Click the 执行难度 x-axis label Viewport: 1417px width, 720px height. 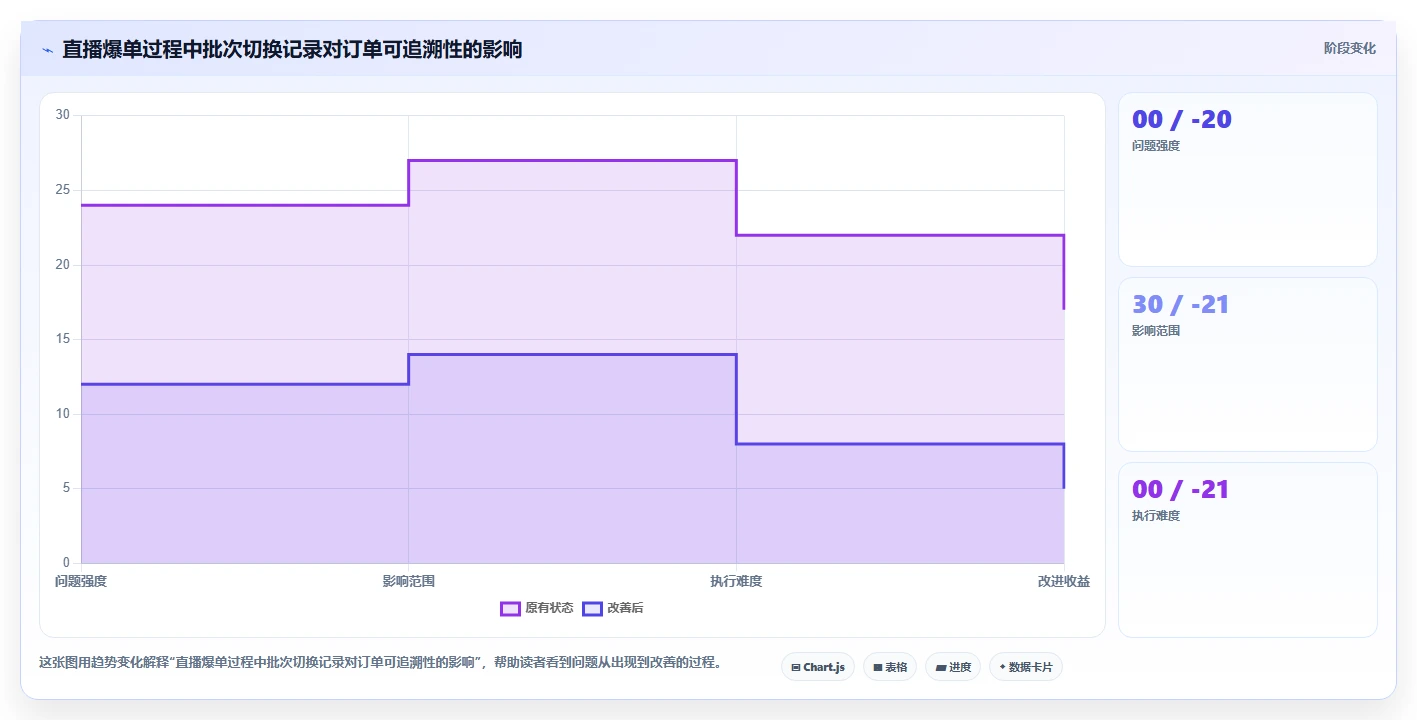736,581
